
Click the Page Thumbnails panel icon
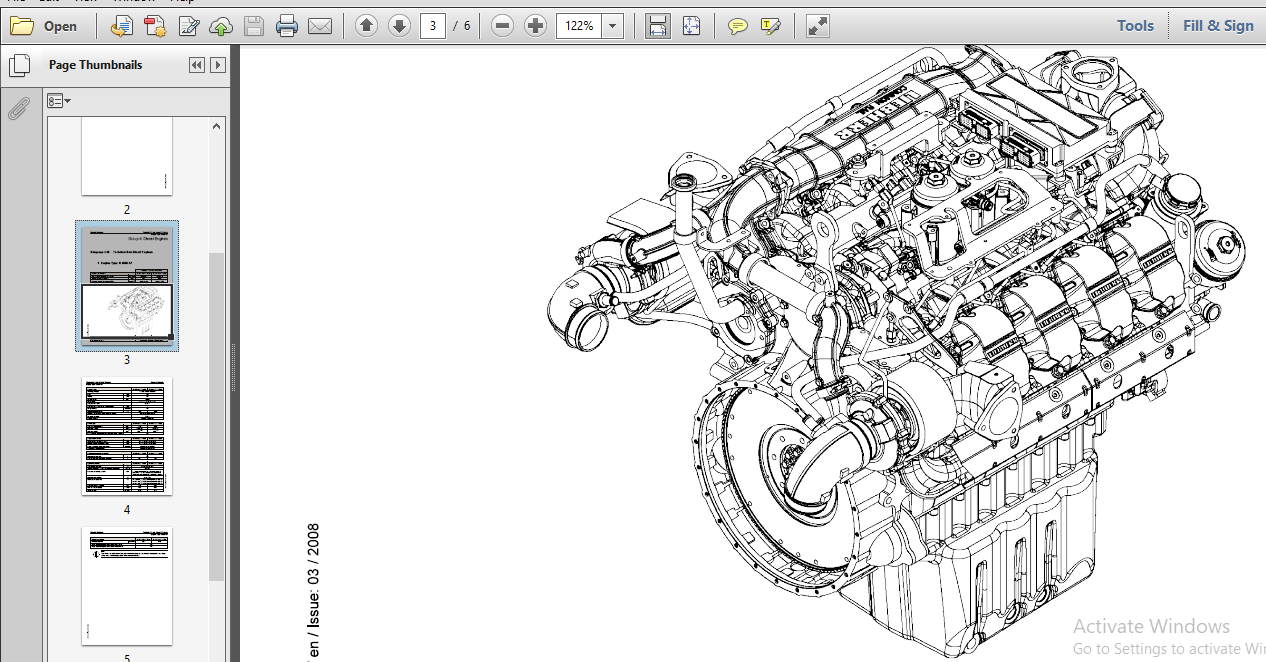[18, 66]
